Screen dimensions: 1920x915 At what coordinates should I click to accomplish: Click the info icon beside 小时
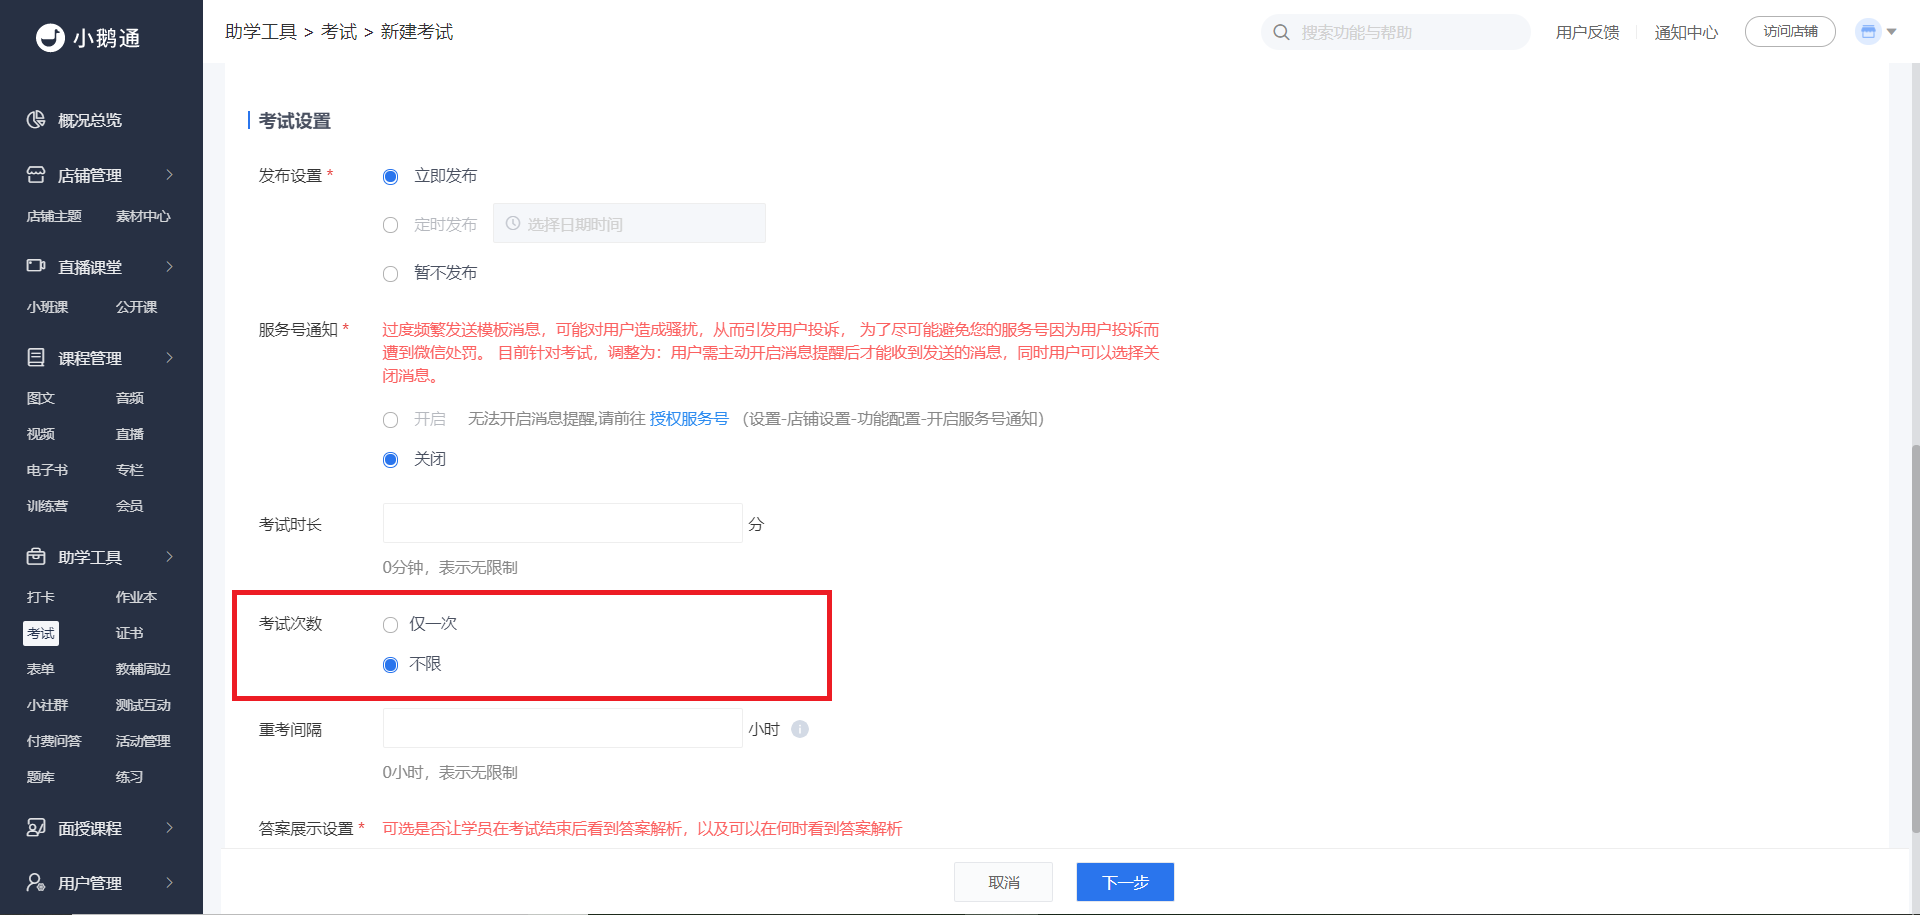click(800, 729)
